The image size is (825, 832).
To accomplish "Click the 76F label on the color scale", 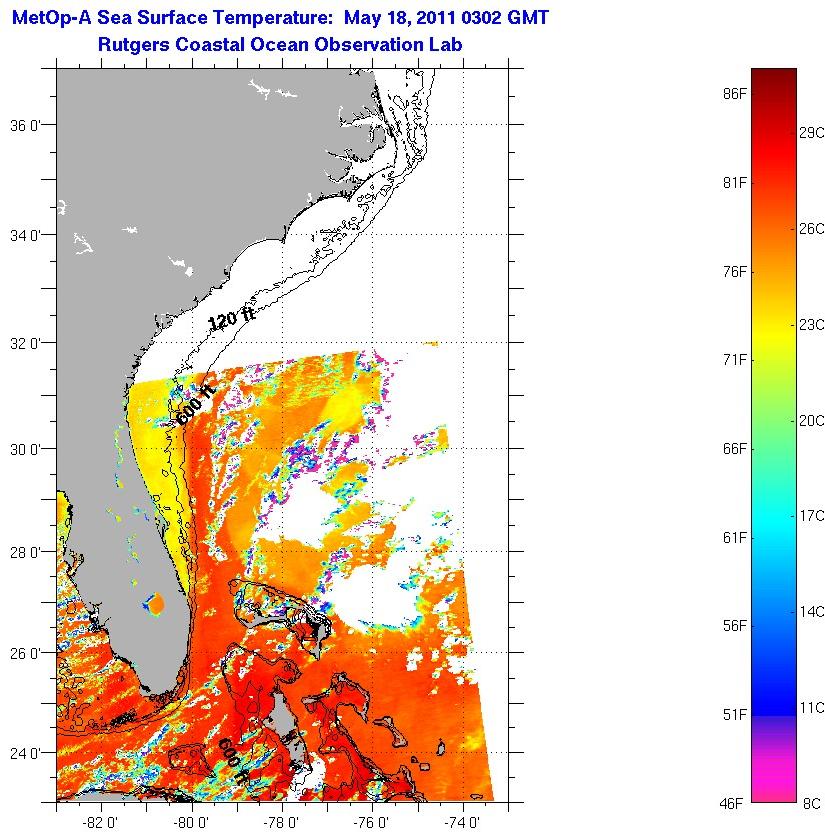I will [735, 272].
